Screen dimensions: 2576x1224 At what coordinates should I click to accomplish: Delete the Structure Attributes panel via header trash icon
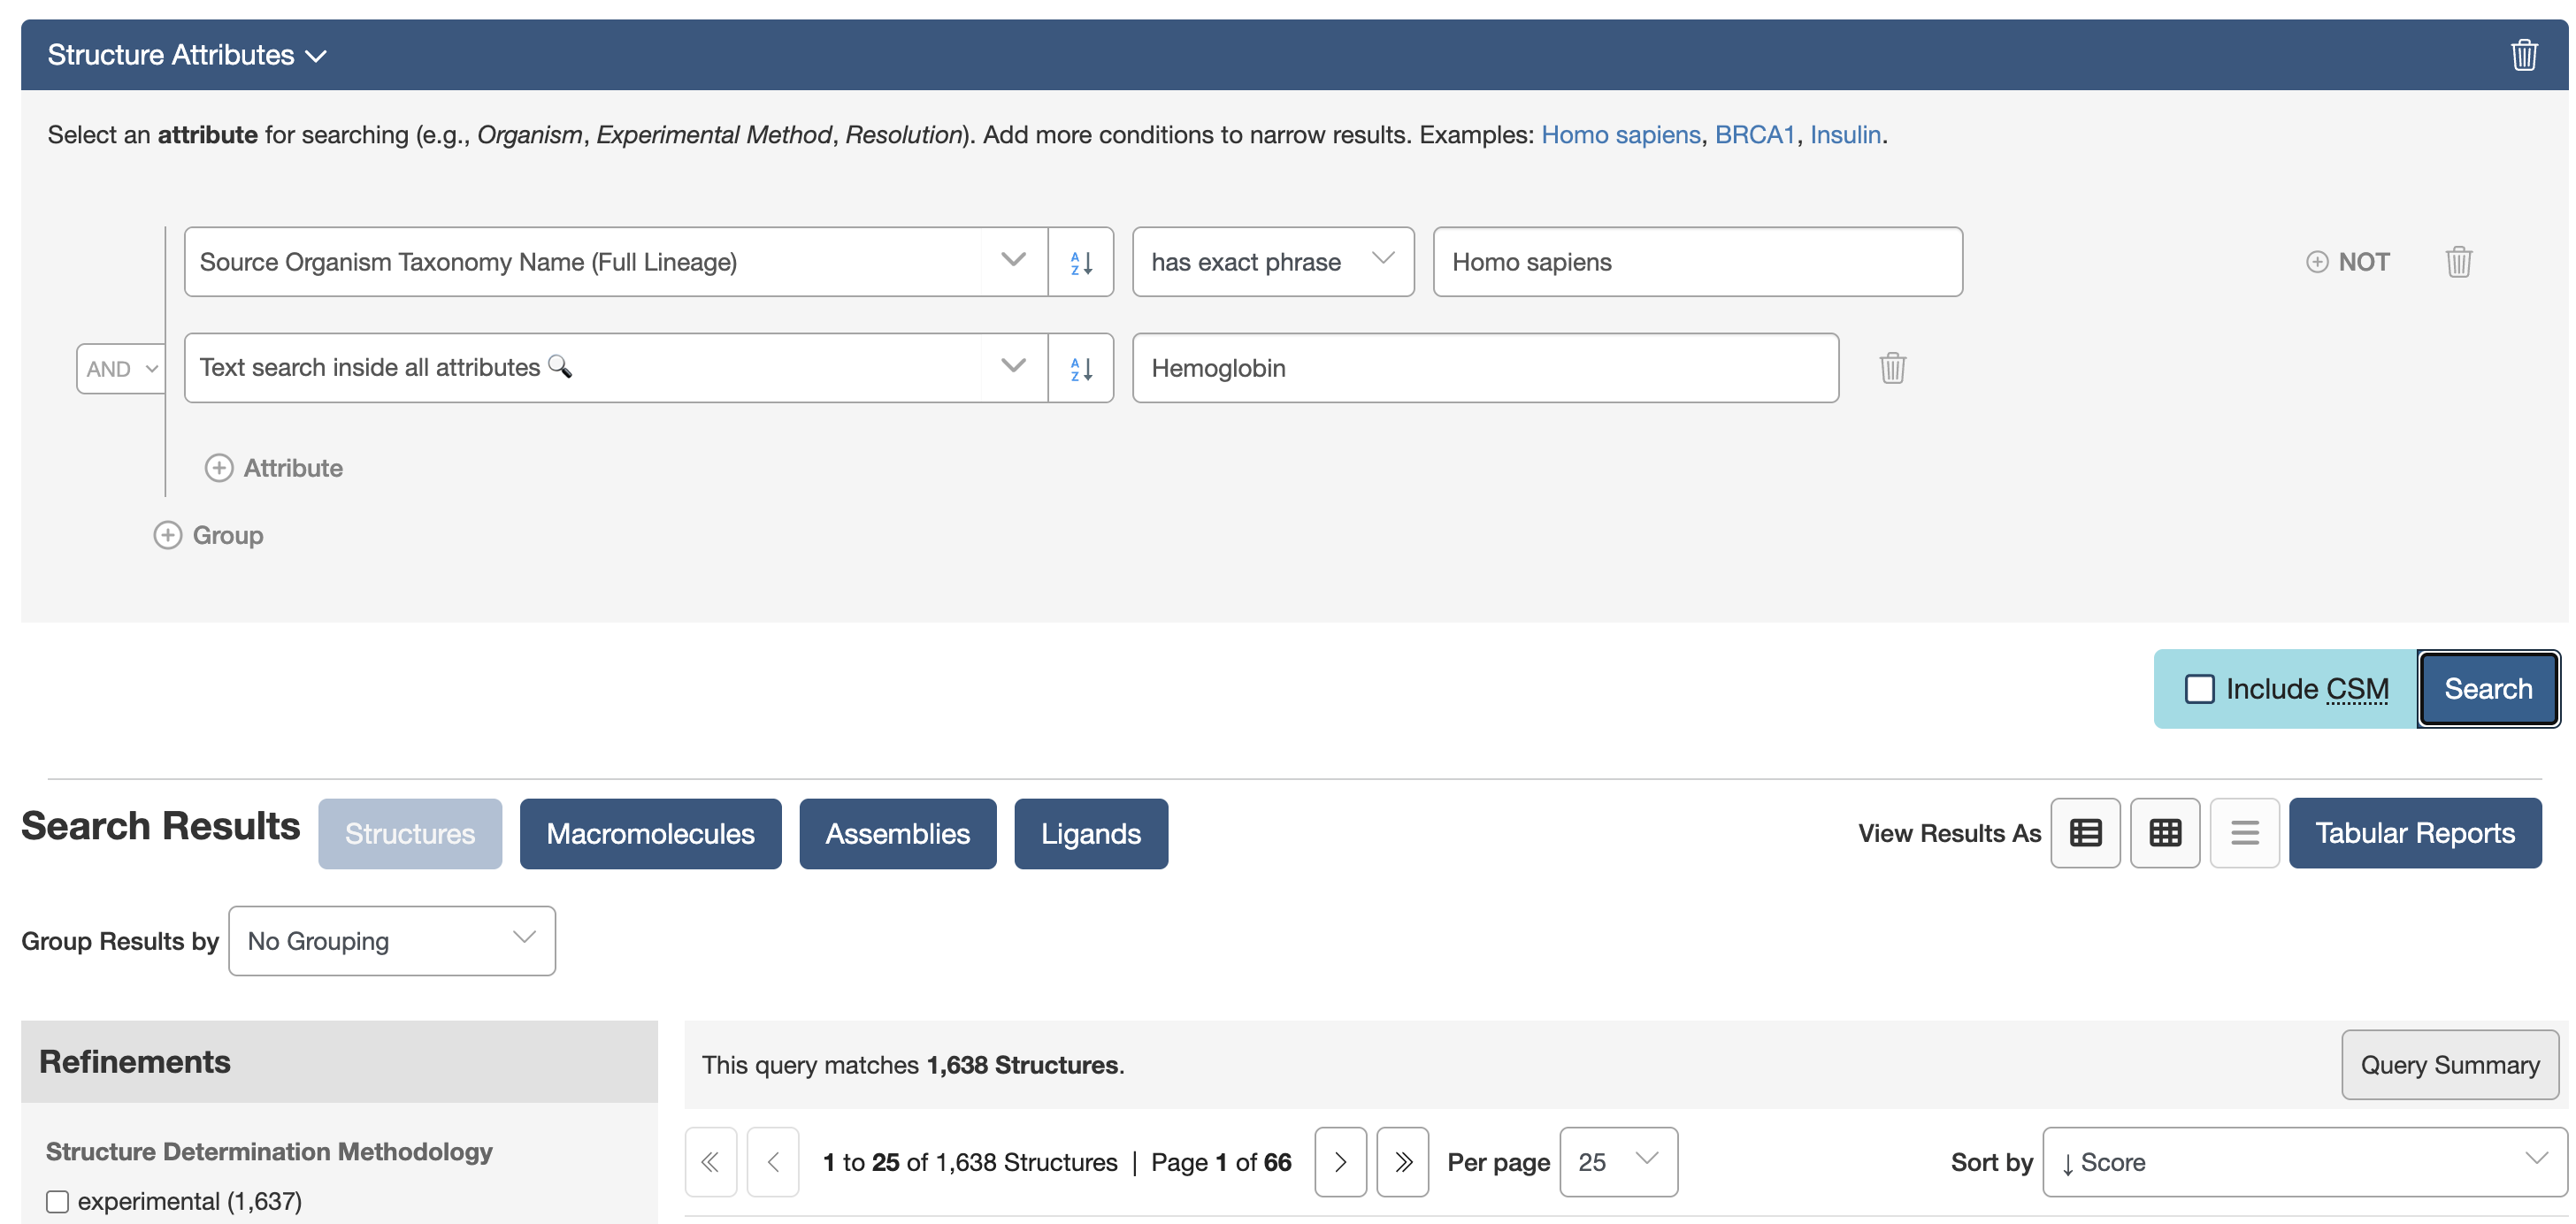tap(2523, 55)
